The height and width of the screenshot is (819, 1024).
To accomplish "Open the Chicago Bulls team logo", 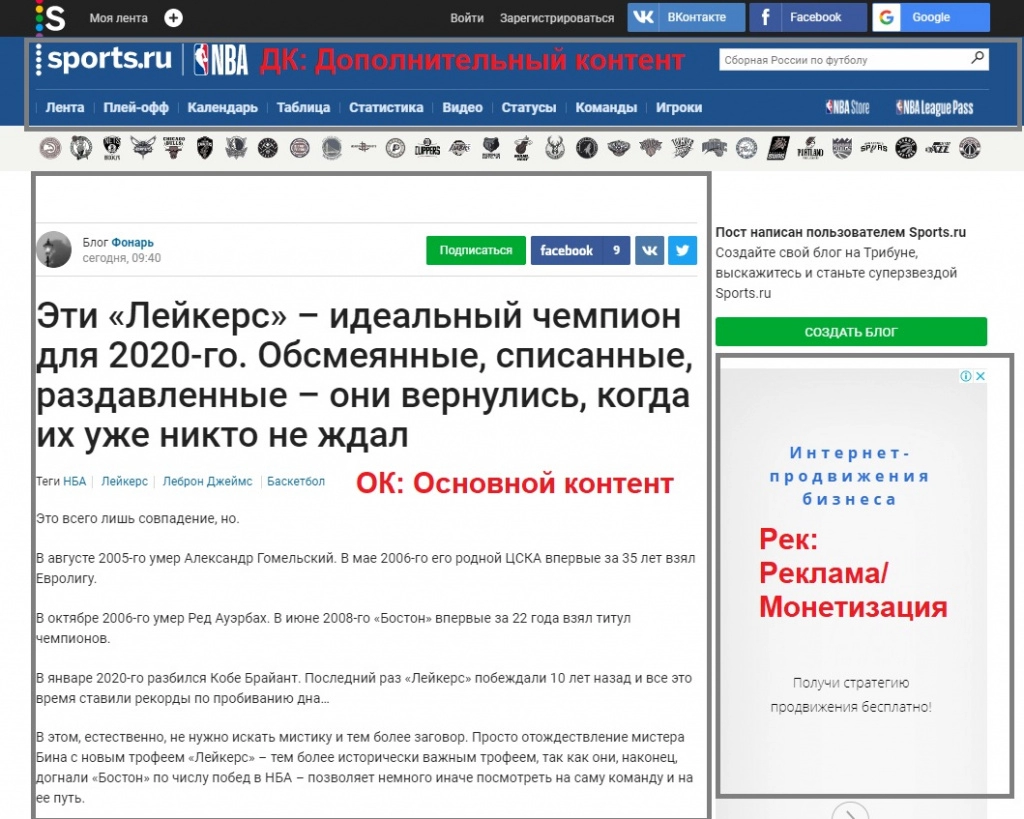I will (x=174, y=148).
